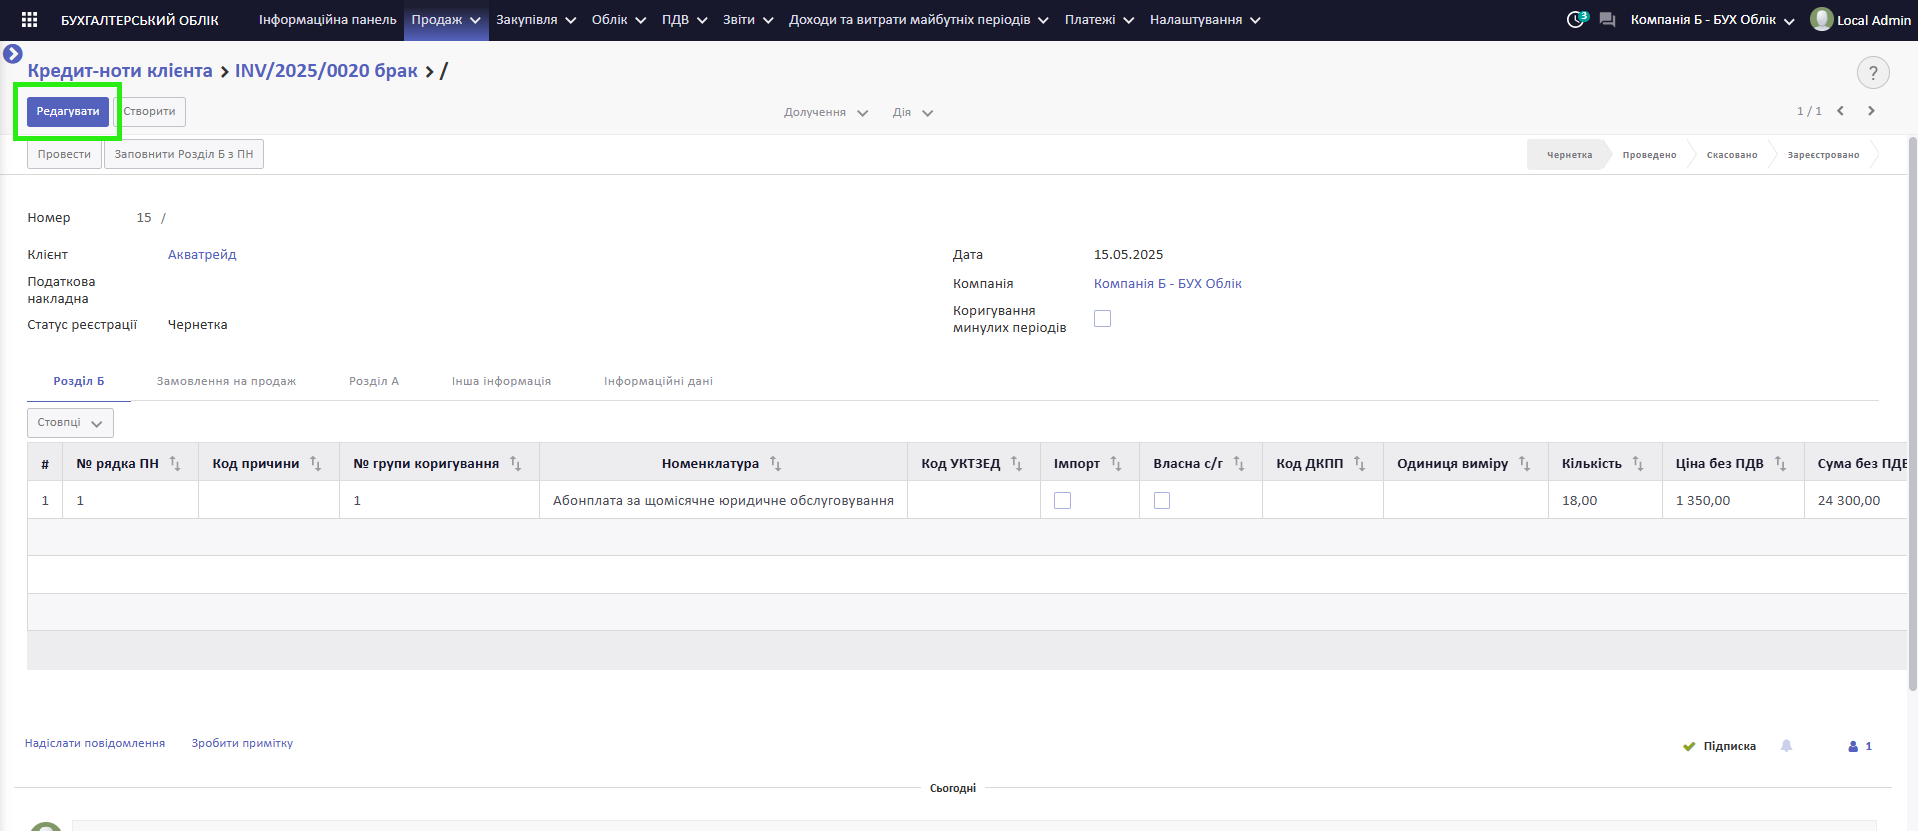1918x831 pixels.
Task: Open the Акватрейд client link
Action: 202,254
